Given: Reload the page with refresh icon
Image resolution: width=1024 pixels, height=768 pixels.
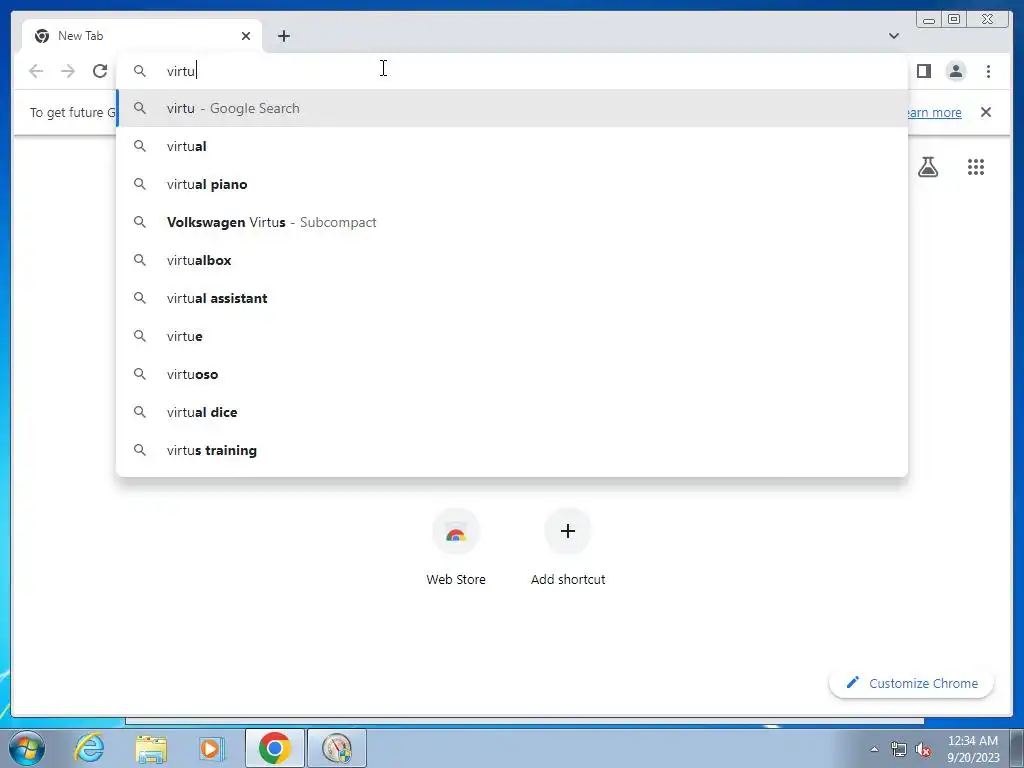Looking at the screenshot, I should pos(100,71).
